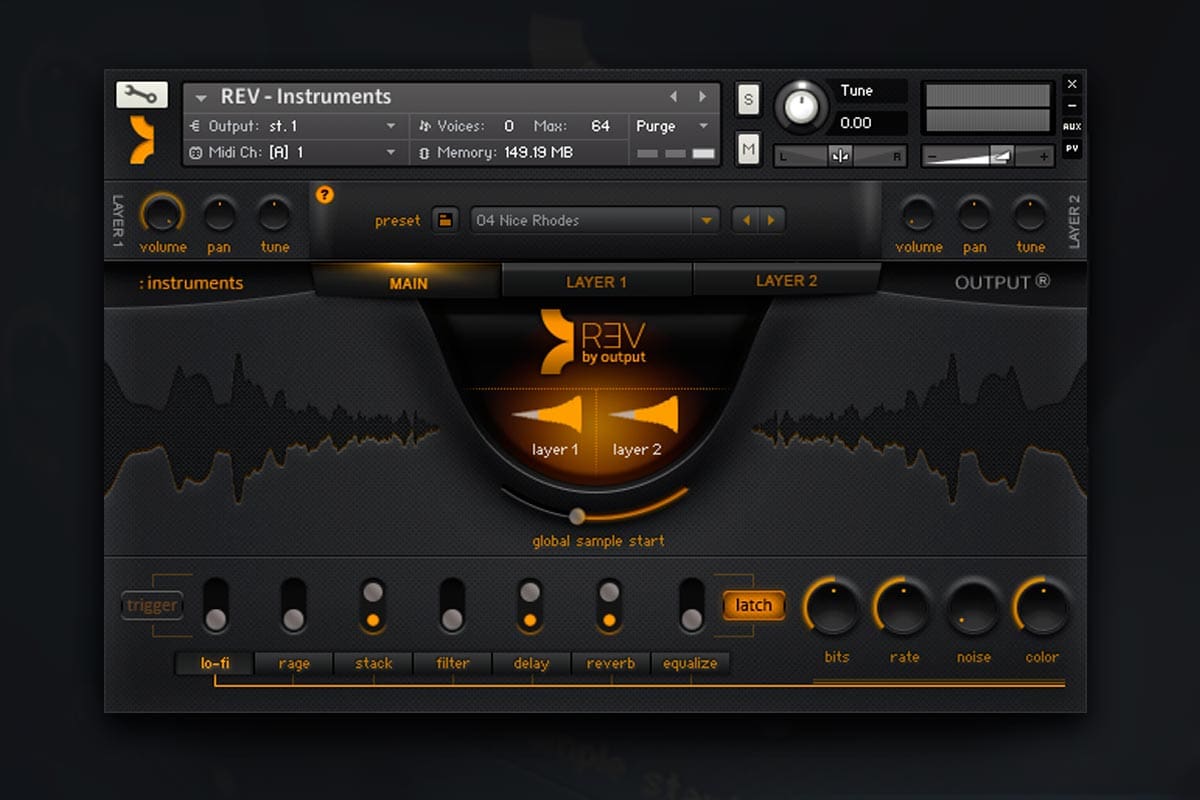Click the rate knob

click(x=903, y=607)
